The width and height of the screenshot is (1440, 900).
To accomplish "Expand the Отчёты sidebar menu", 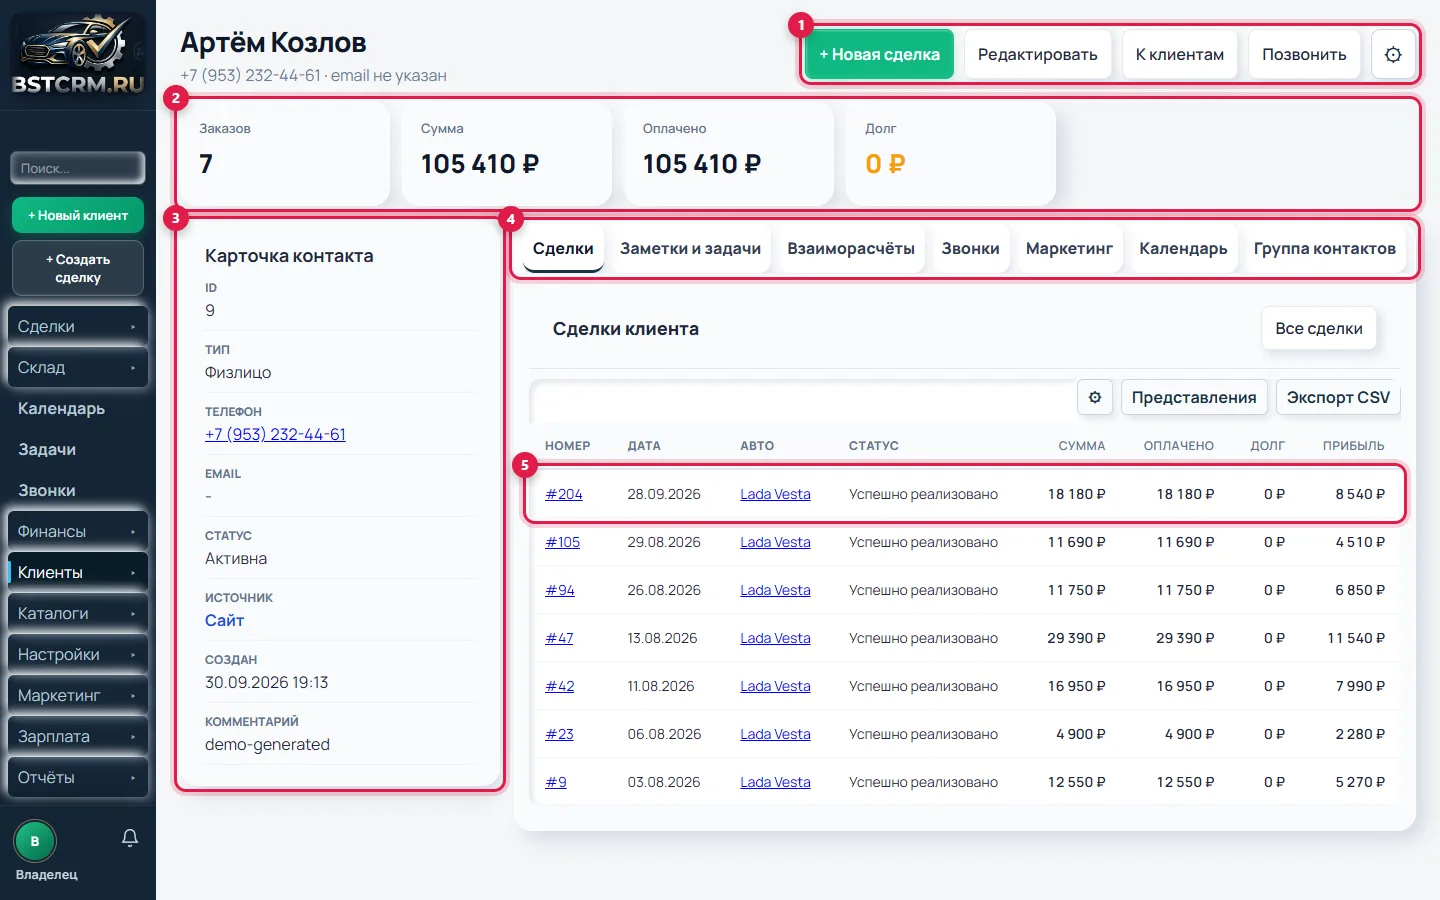I will [x=78, y=777].
